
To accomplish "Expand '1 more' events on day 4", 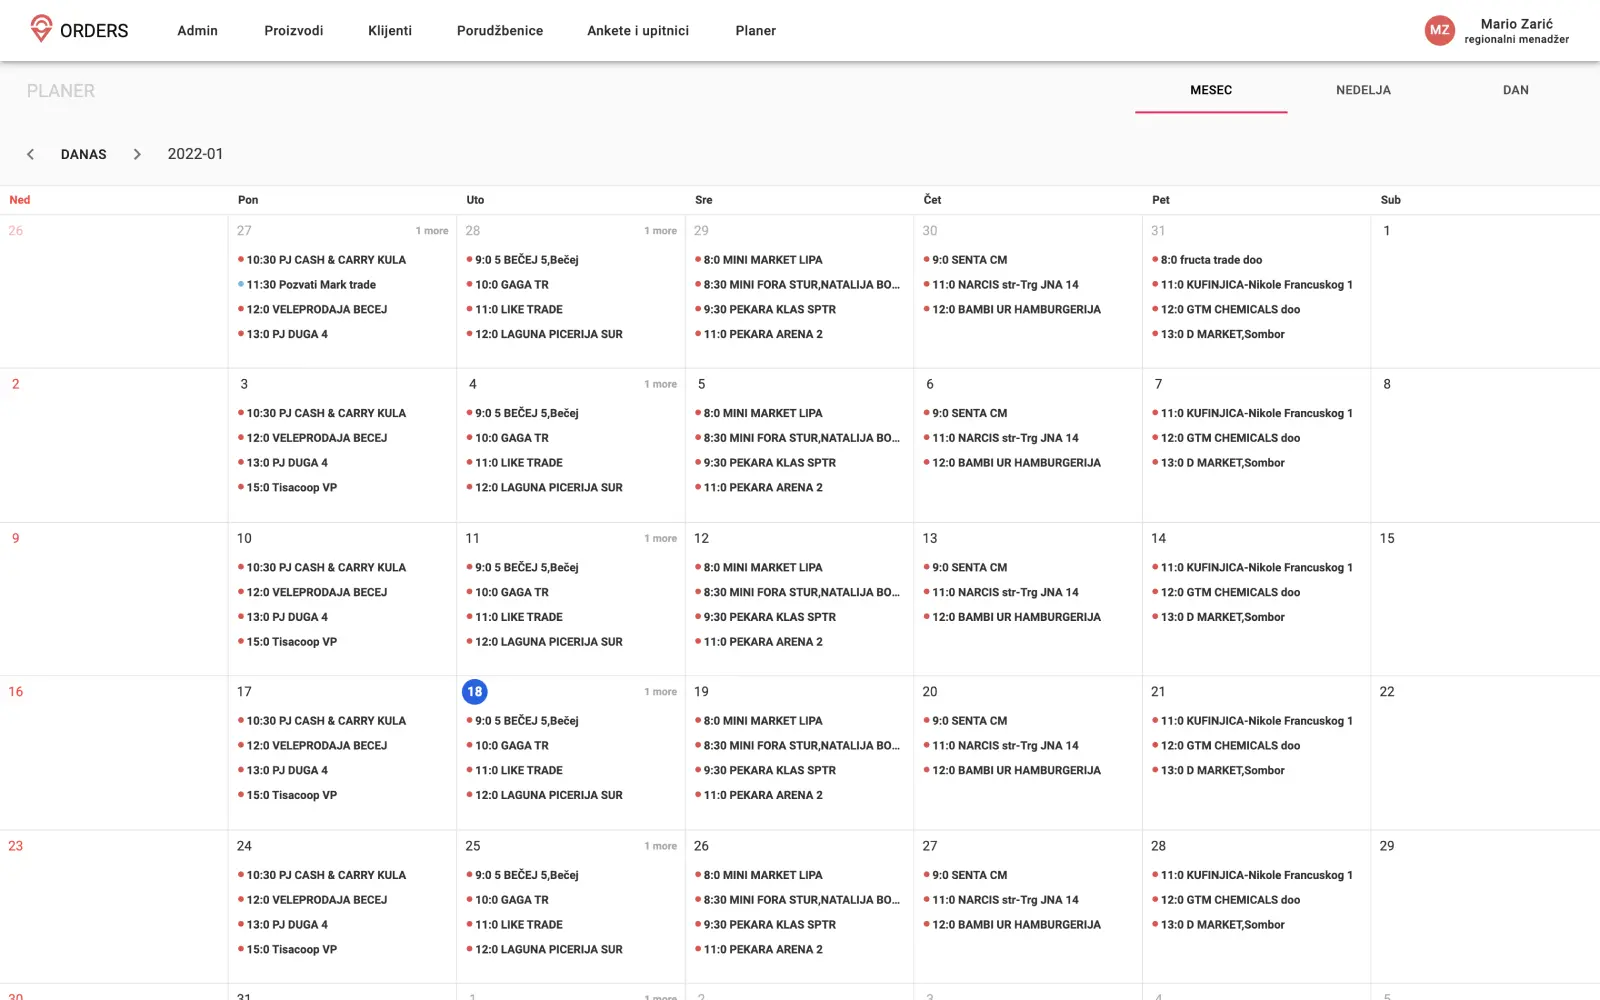I will coord(660,384).
